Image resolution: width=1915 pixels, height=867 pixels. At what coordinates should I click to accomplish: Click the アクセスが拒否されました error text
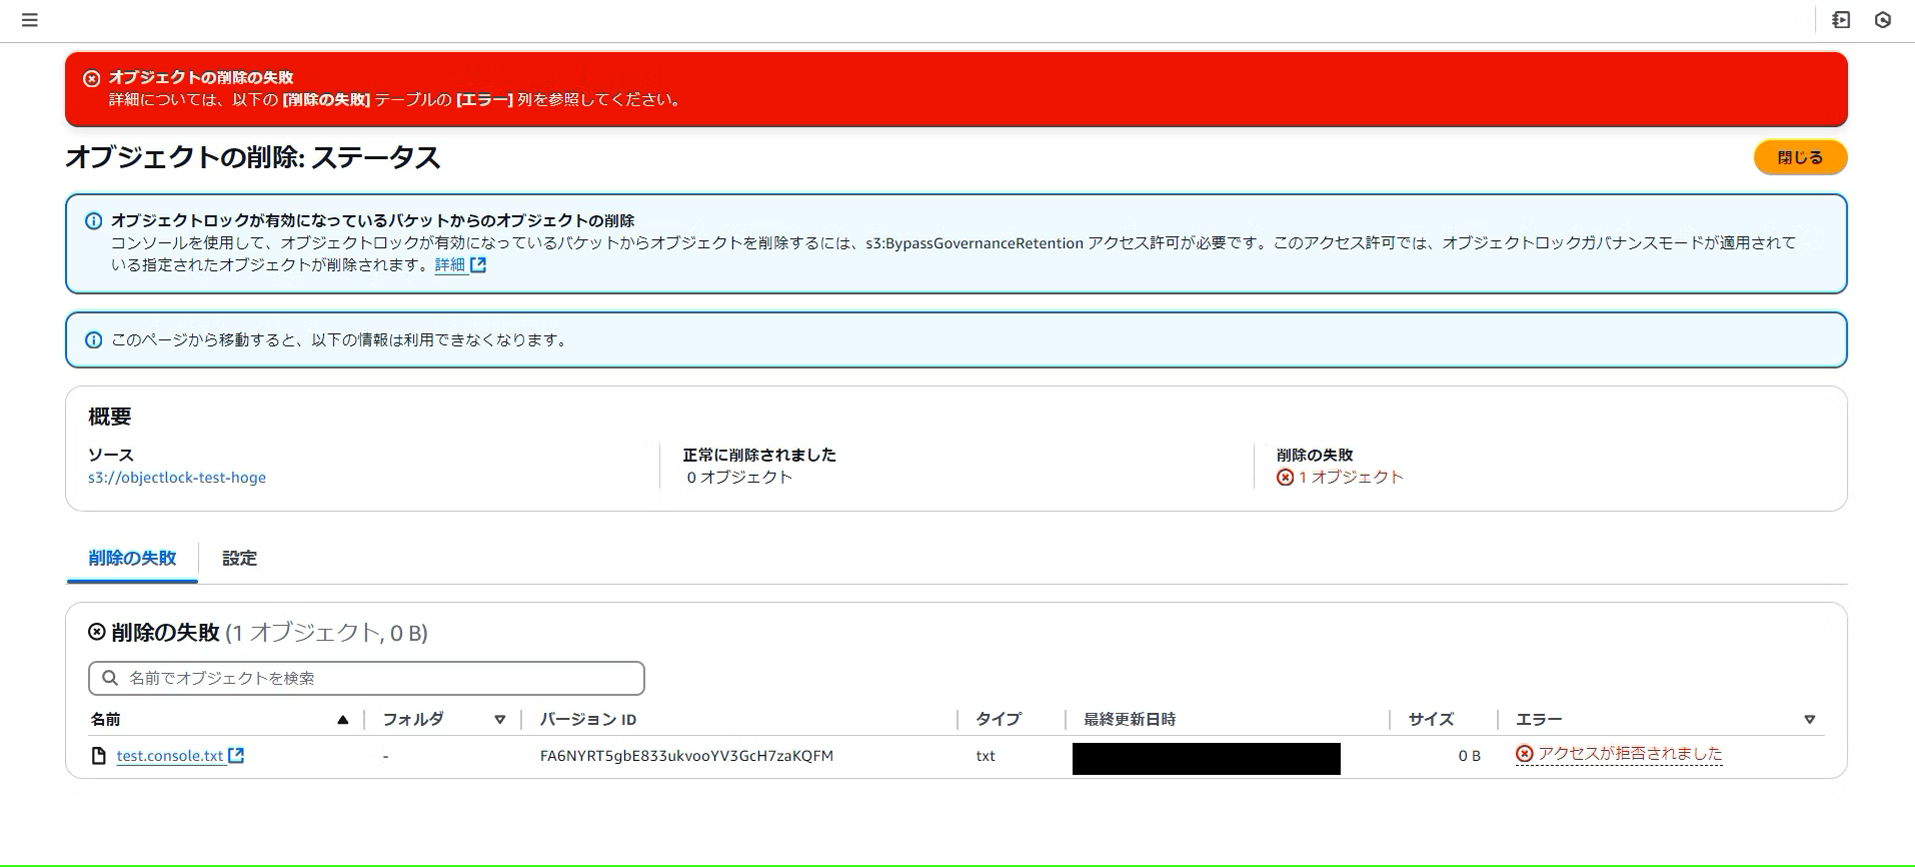point(1630,754)
